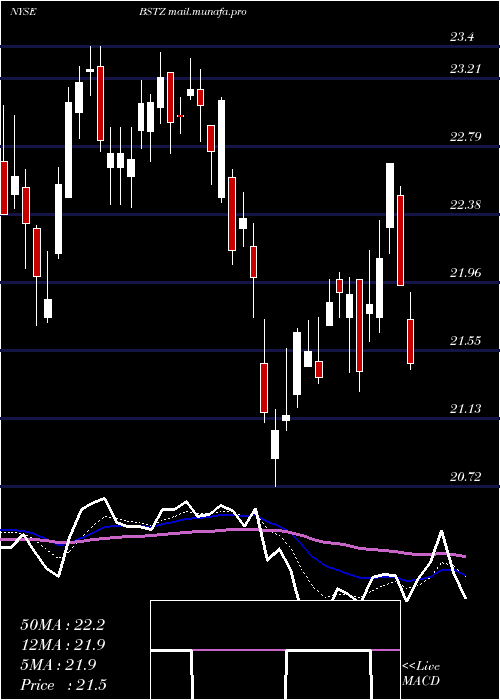Viewport: 500px width, 700px height.
Task: Click the MACD indicator box
Action: pos(275,650)
